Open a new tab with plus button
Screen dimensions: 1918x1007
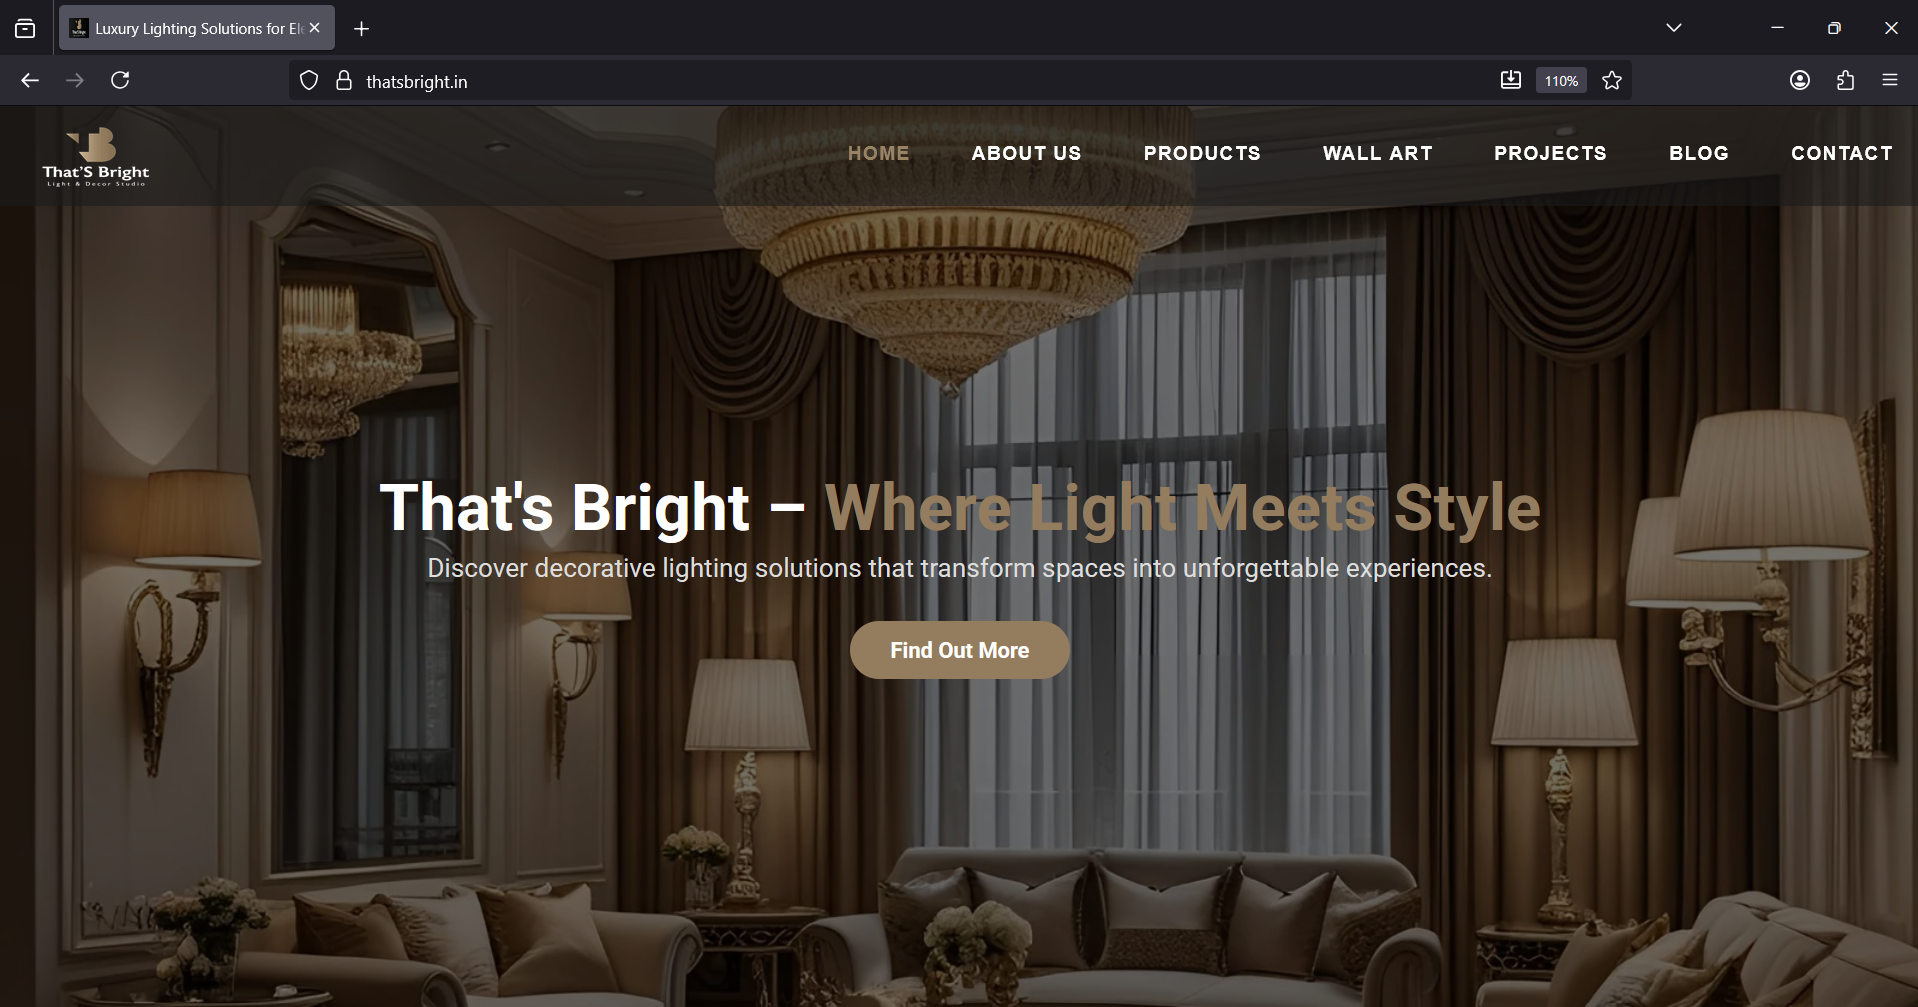pos(362,29)
